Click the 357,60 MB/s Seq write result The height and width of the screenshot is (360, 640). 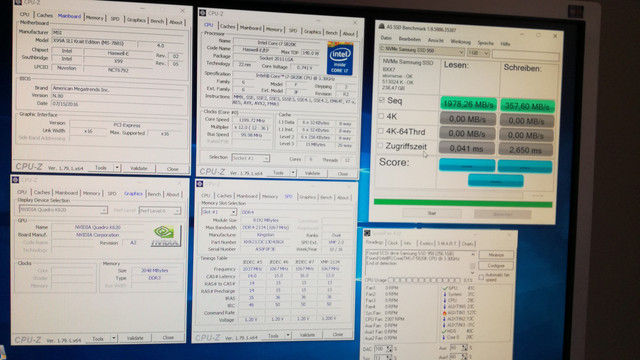coord(527,106)
